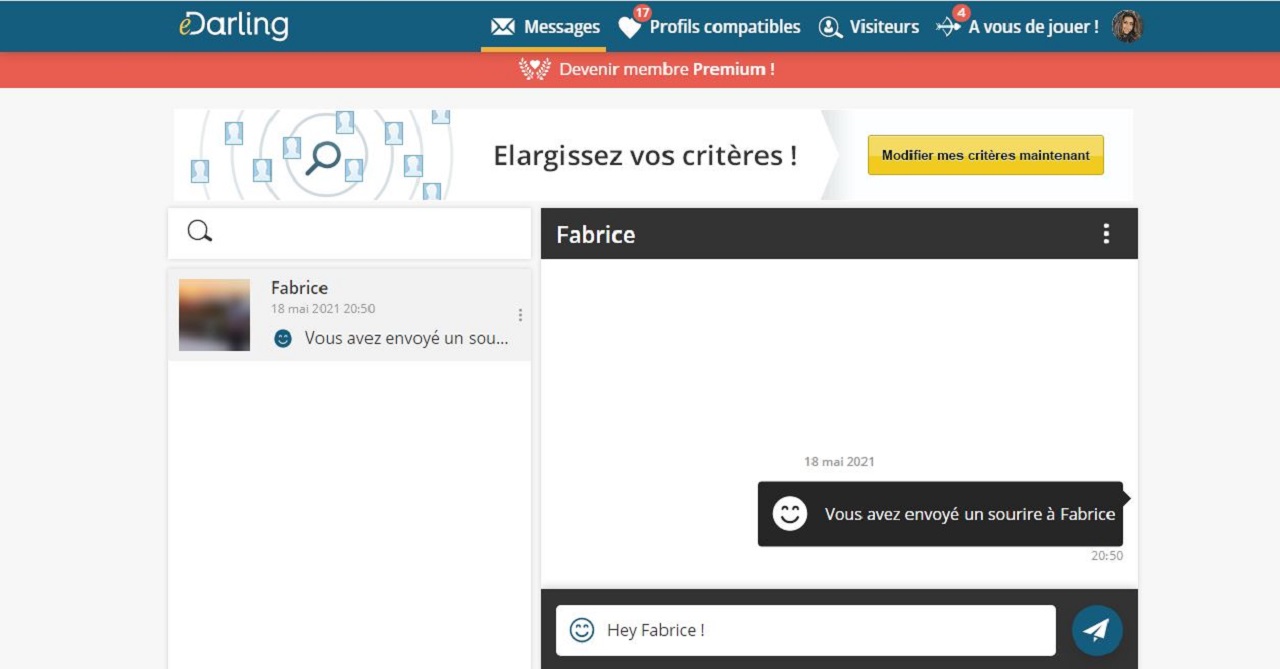Viewport: 1280px width, 669px height.
Task: Click 'Modifier mes critères maintenant'
Action: tap(985, 155)
